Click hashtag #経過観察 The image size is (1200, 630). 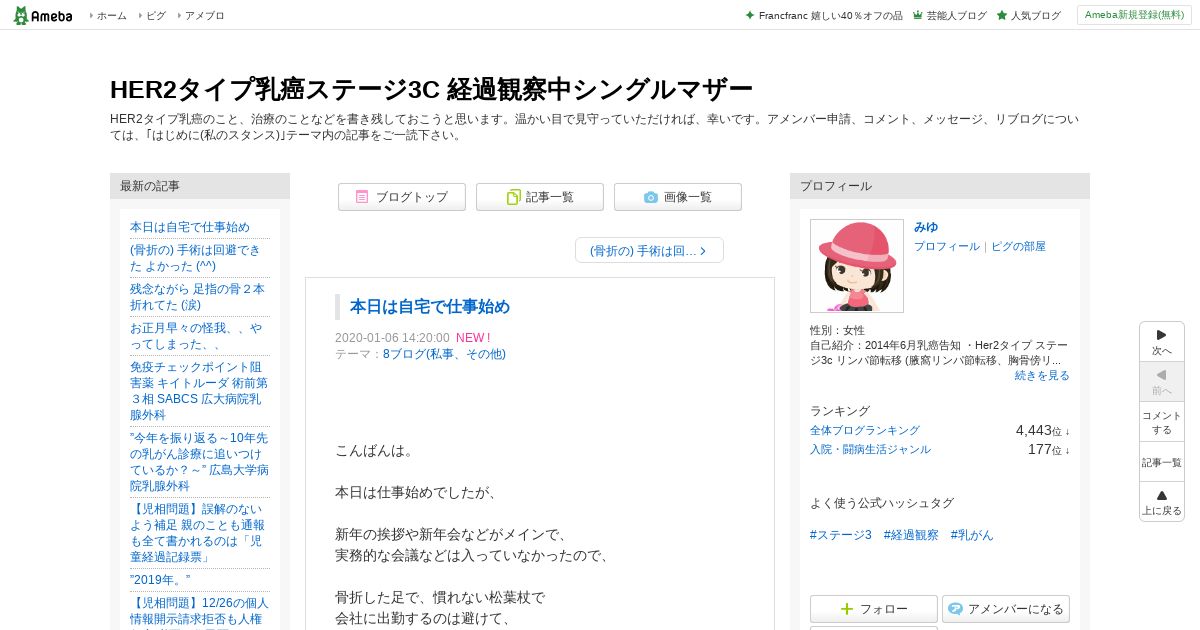click(x=911, y=535)
